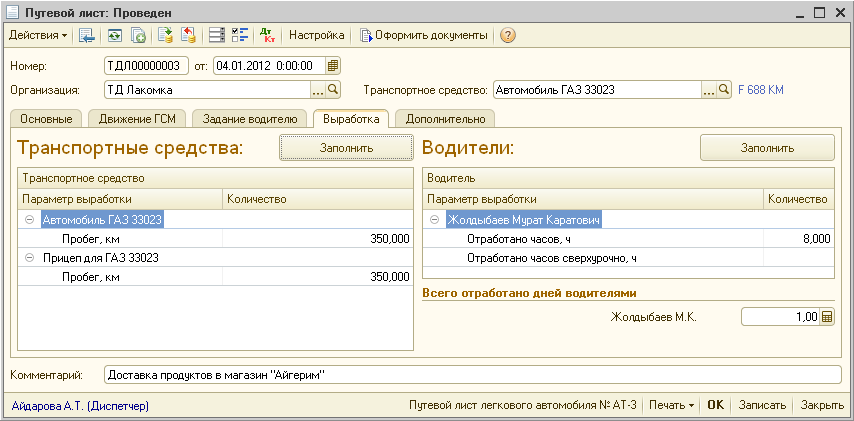
Task: Open the Действия menu
Action: click(38, 35)
